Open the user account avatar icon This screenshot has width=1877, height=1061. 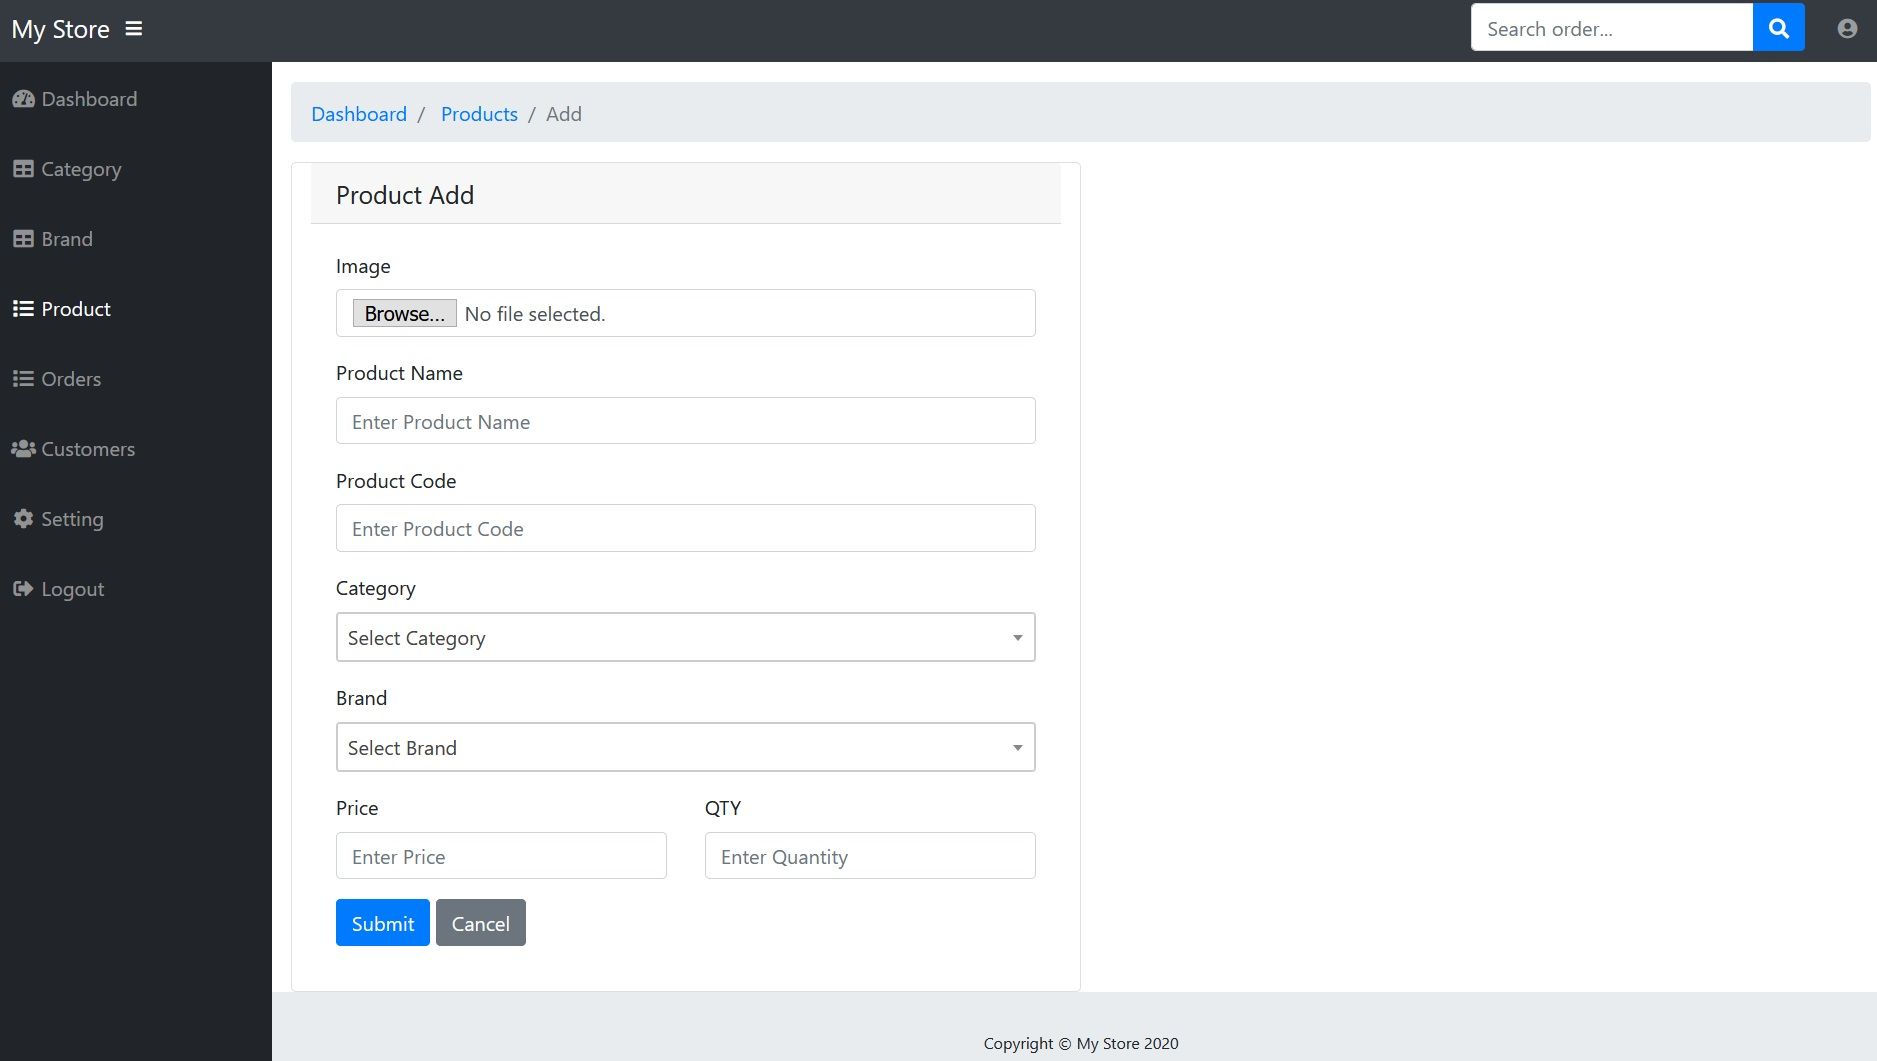[1847, 29]
